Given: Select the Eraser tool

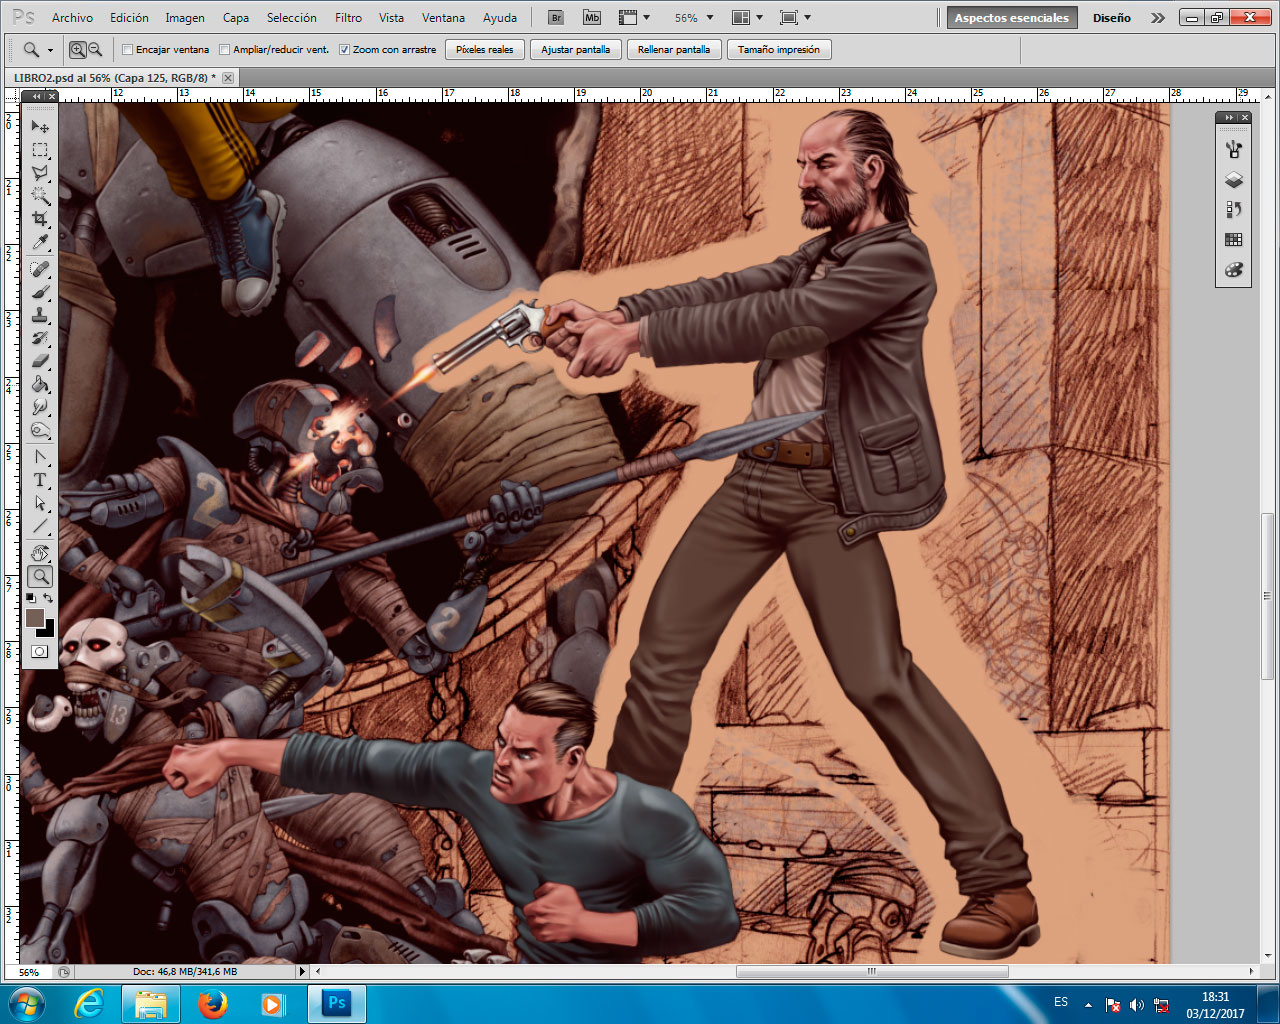Looking at the screenshot, I should click(x=40, y=362).
